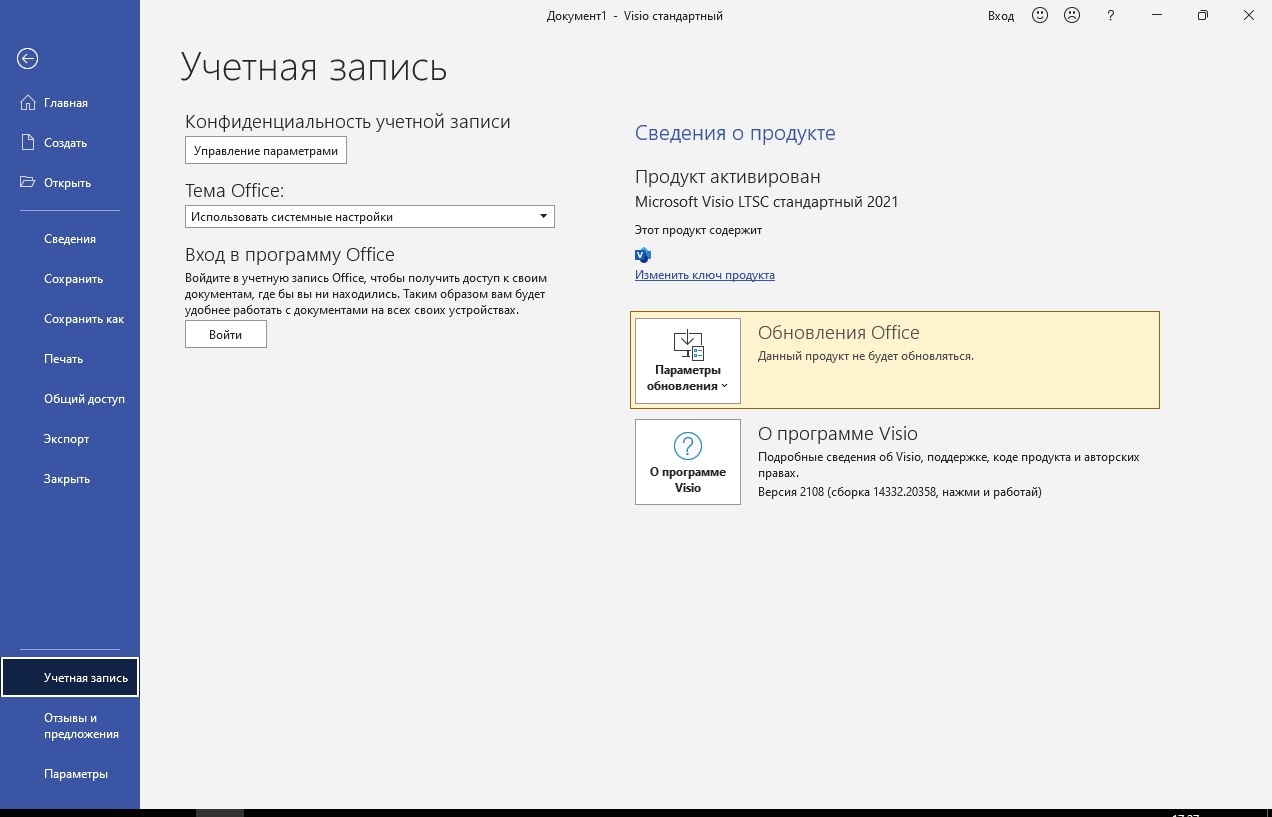Click the Войти button
This screenshot has height=817, width=1272.
point(226,335)
